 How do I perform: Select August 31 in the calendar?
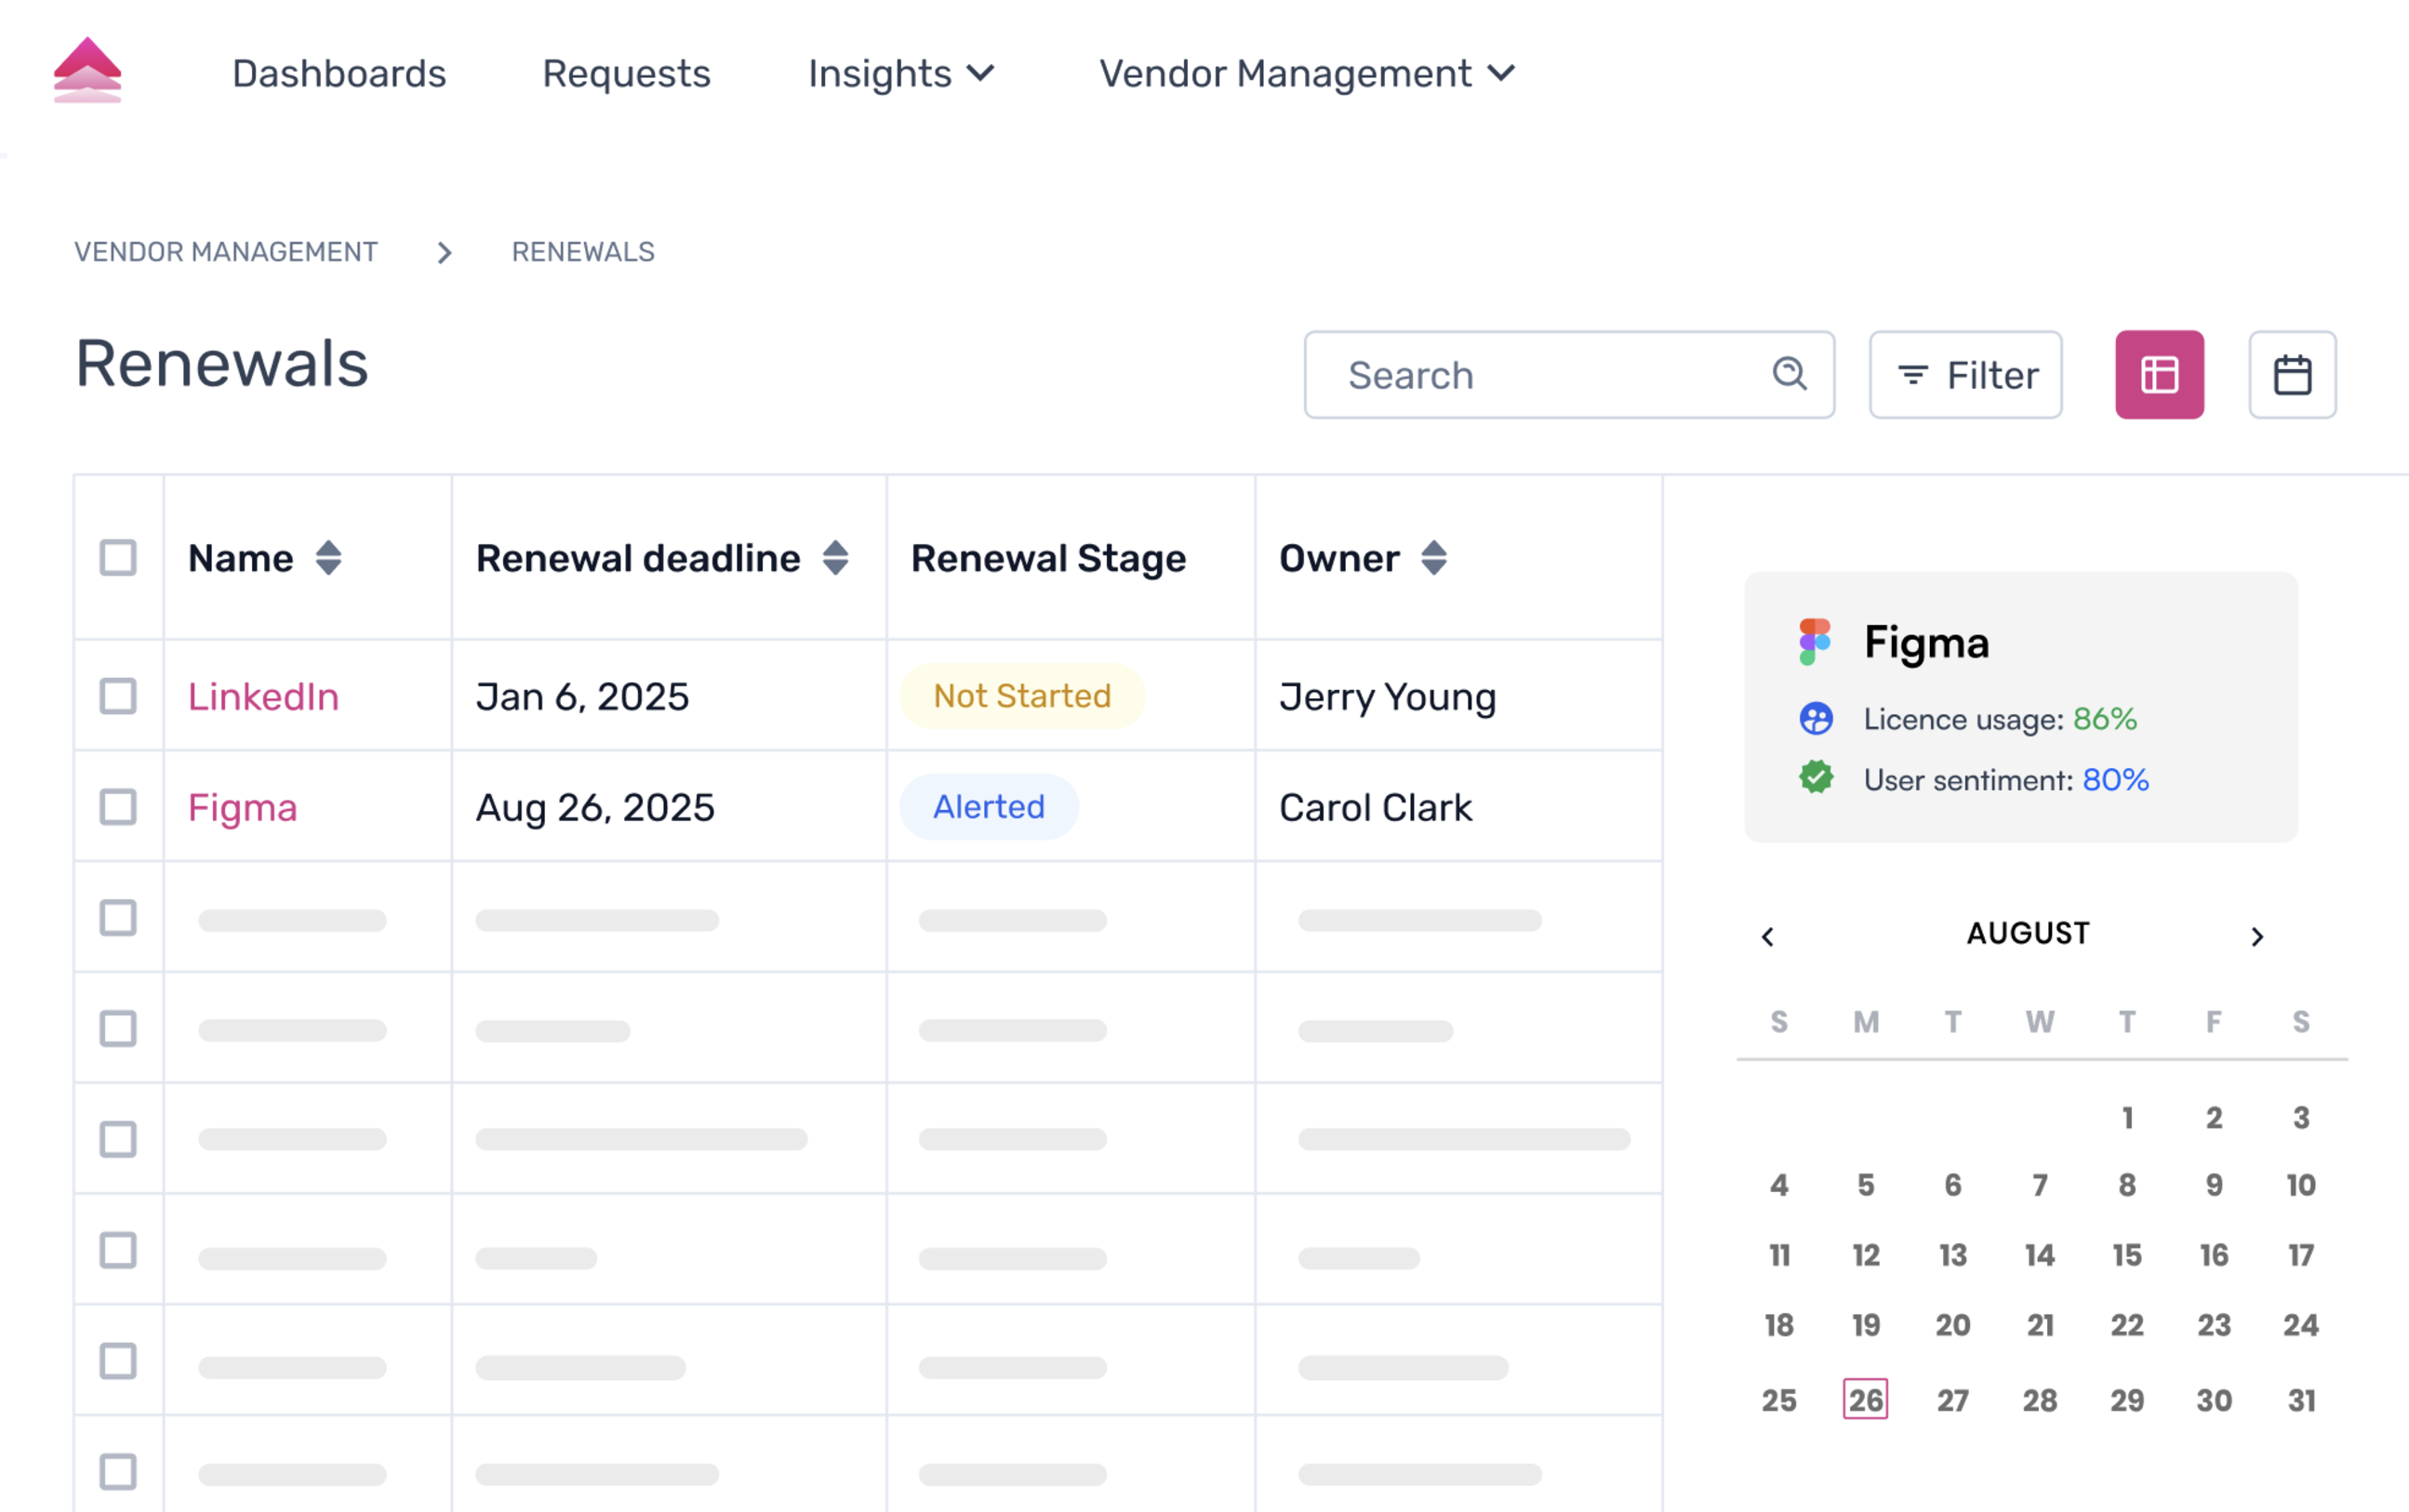(2301, 1400)
